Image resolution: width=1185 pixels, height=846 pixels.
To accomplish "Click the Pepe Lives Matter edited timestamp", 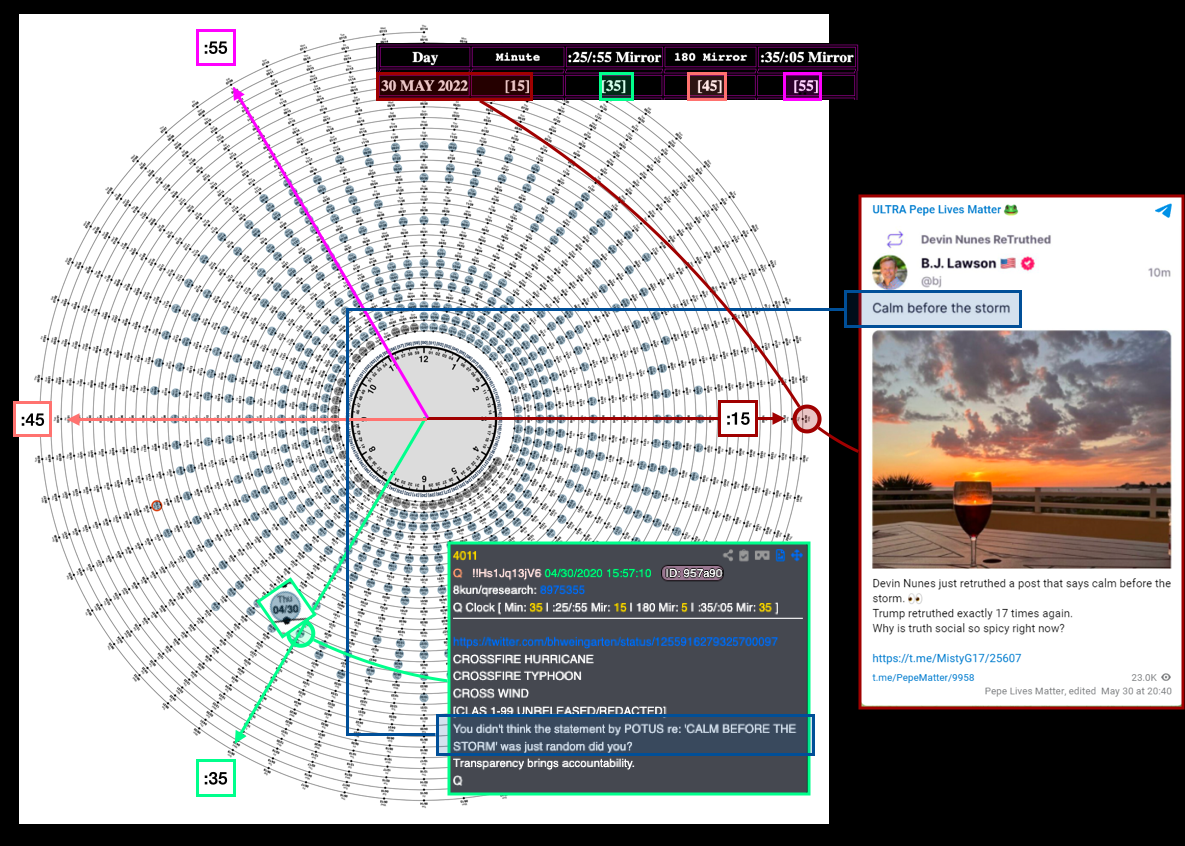I will pos(1078,691).
